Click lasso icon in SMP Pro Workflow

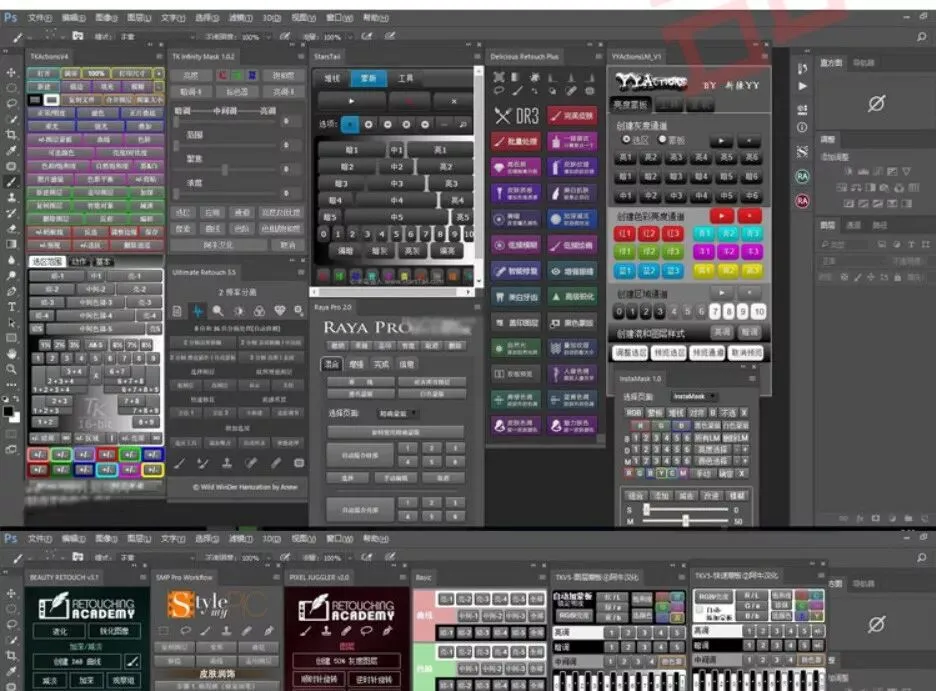coord(186,630)
